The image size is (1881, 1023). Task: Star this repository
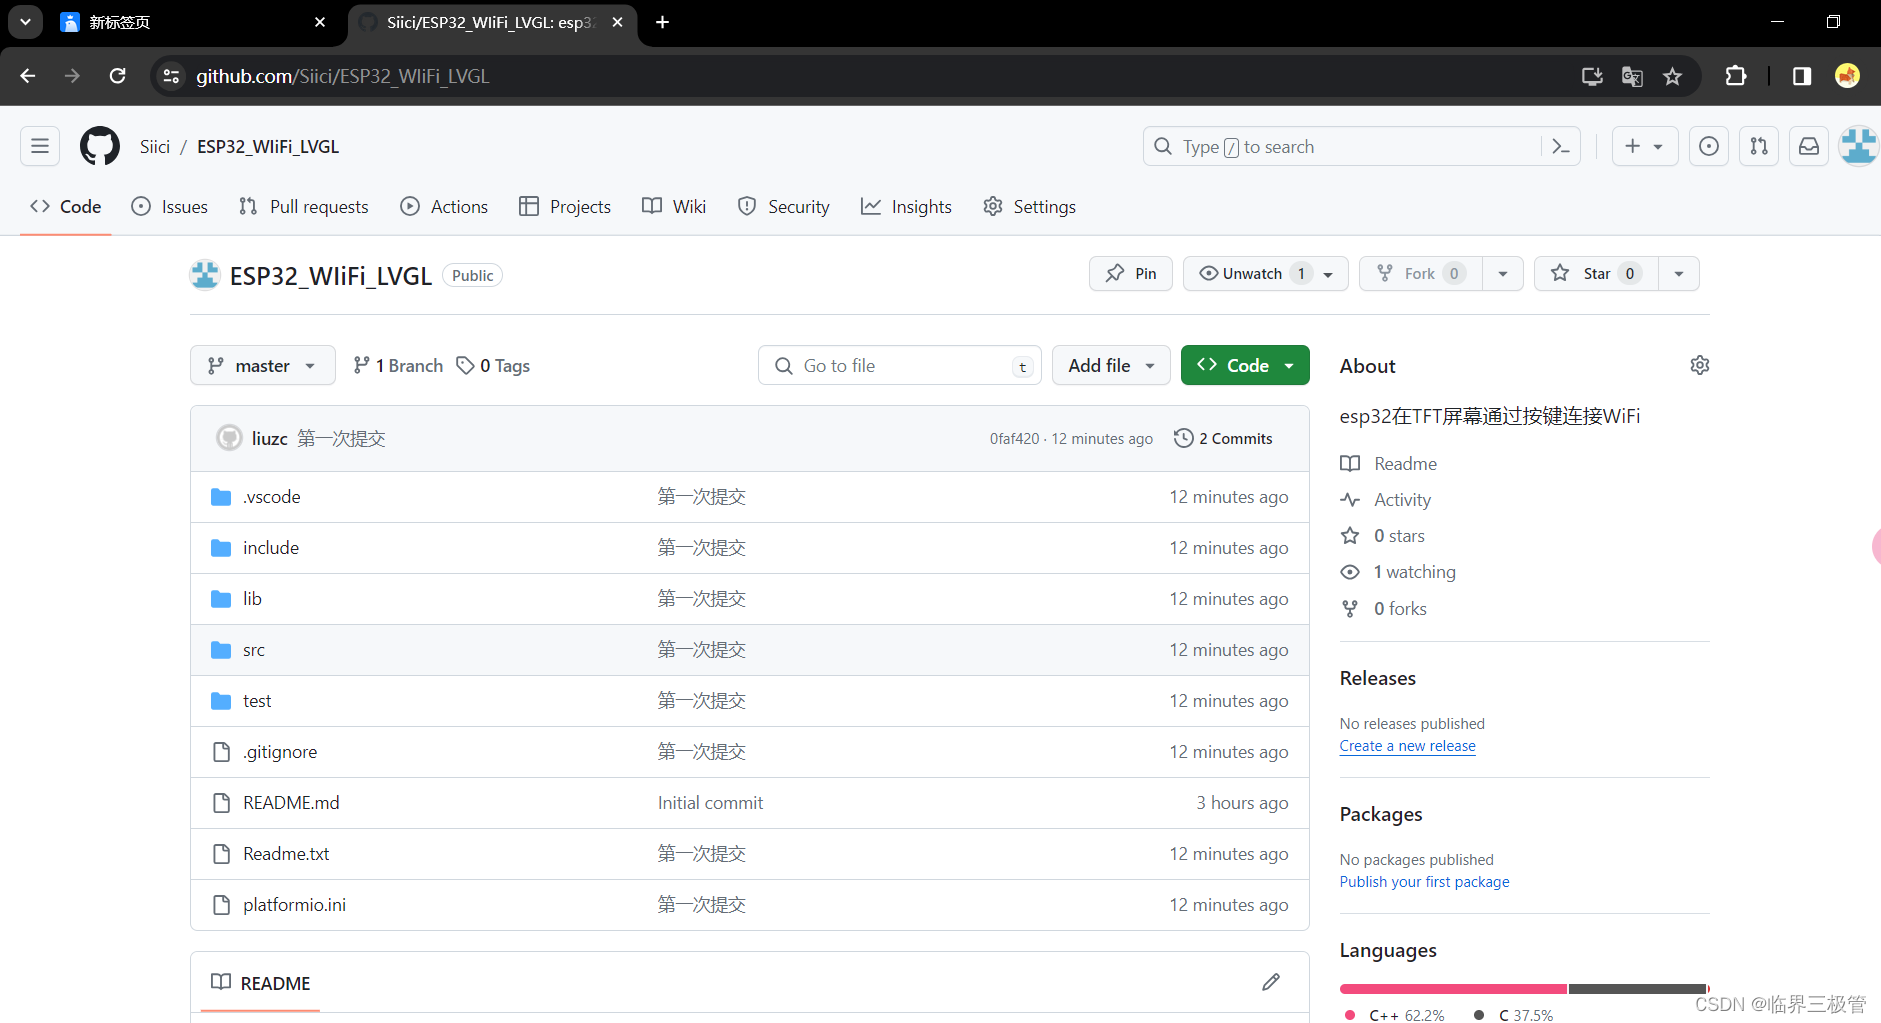(1597, 274)
